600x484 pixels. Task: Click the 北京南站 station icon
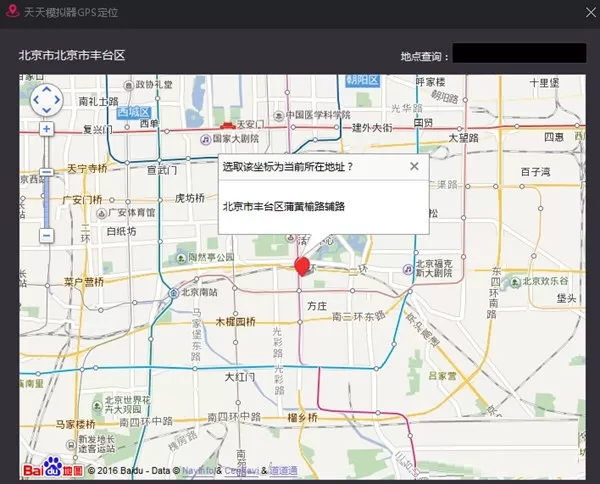tap(174, 293)
